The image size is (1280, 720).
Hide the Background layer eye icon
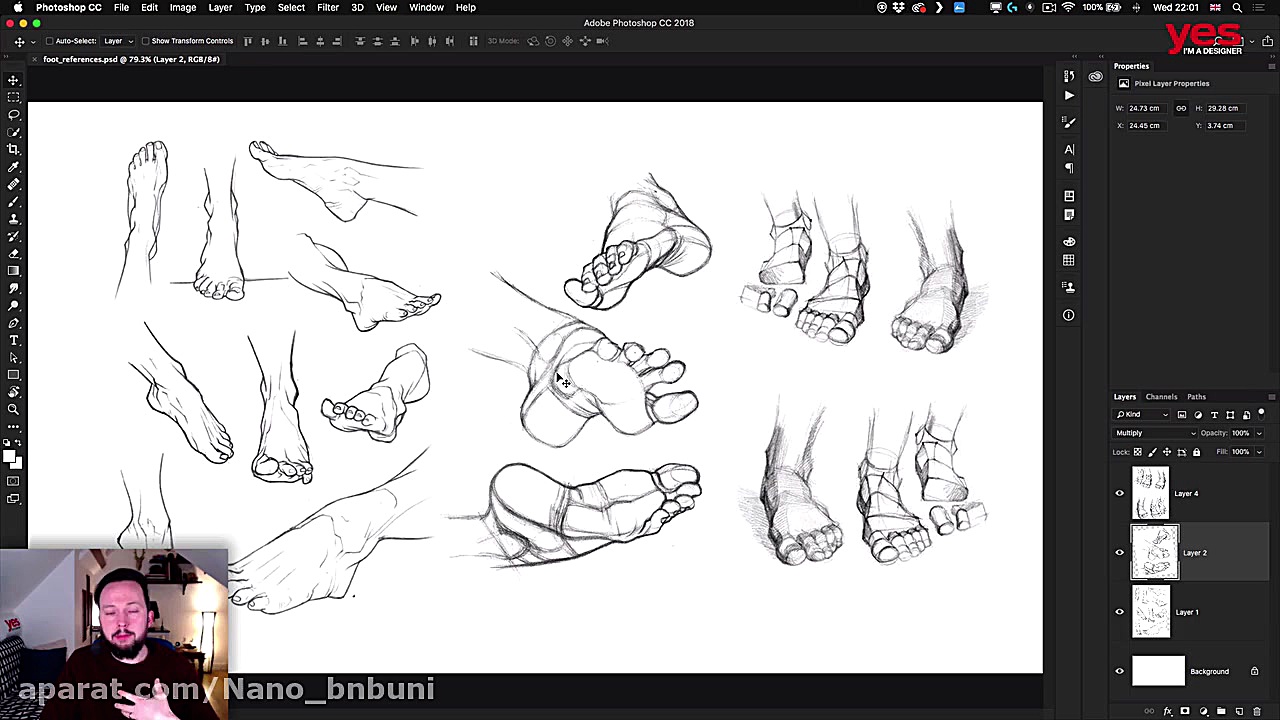click(x=1120, y=671)
